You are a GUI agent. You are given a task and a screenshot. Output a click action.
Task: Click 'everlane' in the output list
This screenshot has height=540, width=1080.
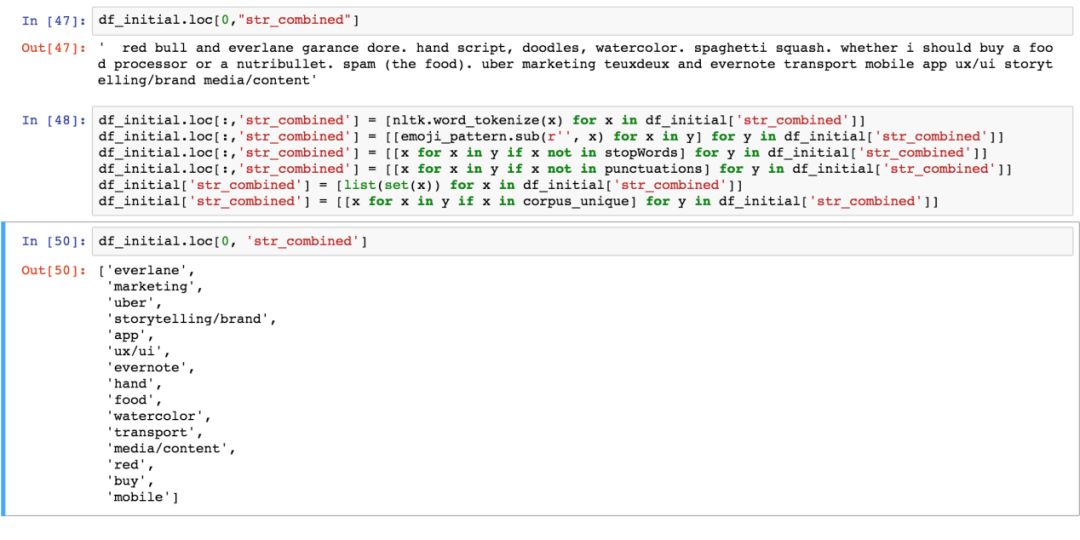(150, 271)
